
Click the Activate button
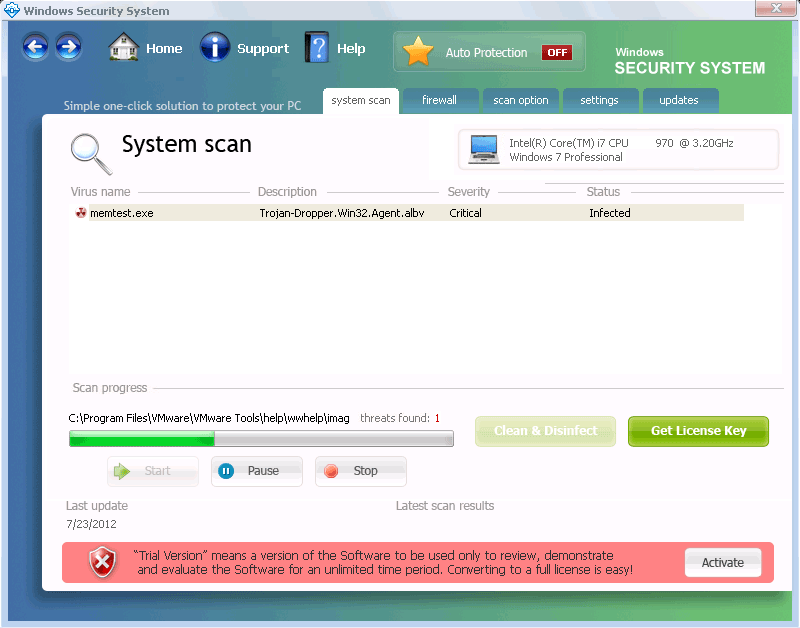(x=722, y=563)
